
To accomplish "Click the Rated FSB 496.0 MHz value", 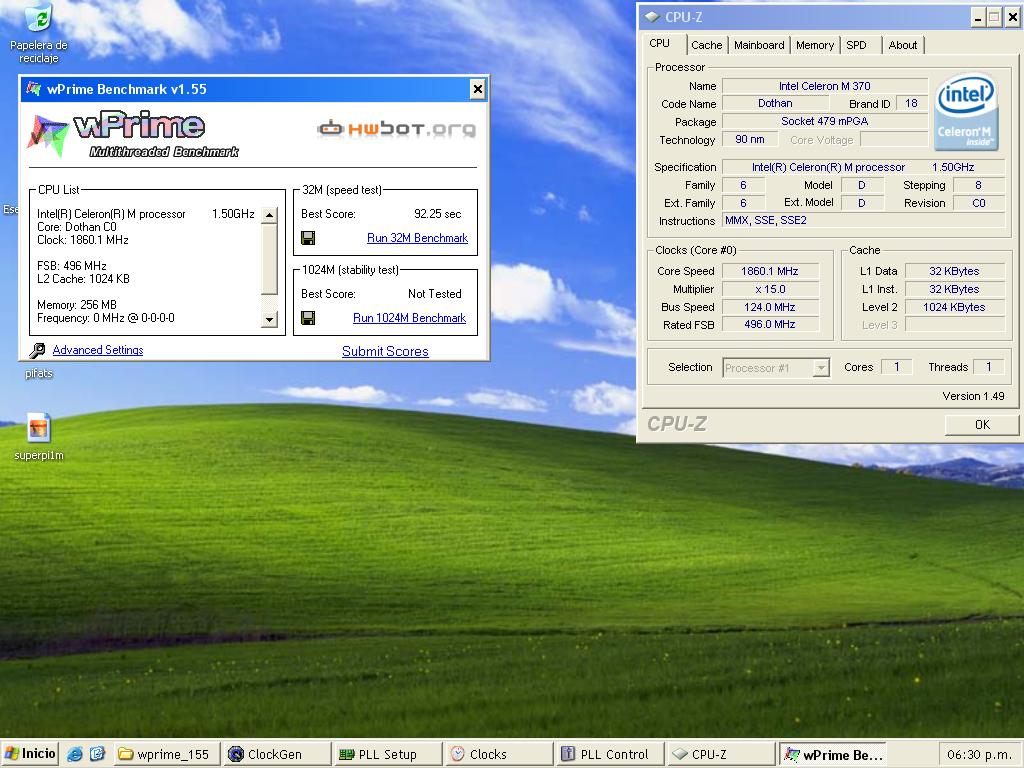I will click(x=770, y=324).
